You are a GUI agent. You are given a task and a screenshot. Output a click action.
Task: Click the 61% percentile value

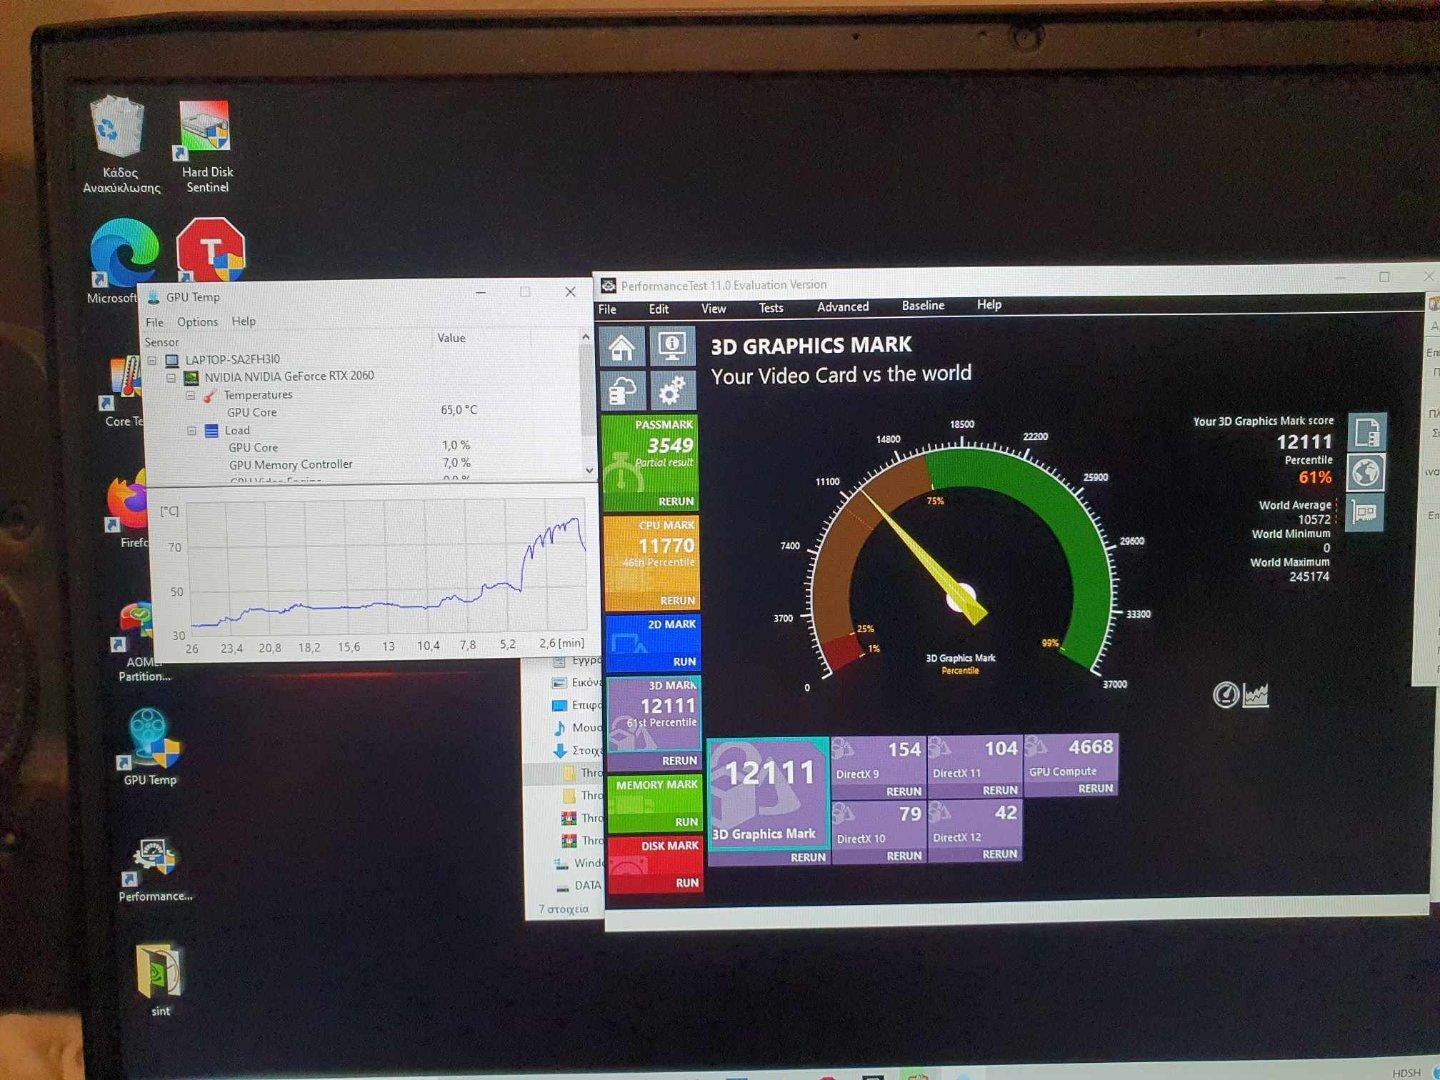1314,478
